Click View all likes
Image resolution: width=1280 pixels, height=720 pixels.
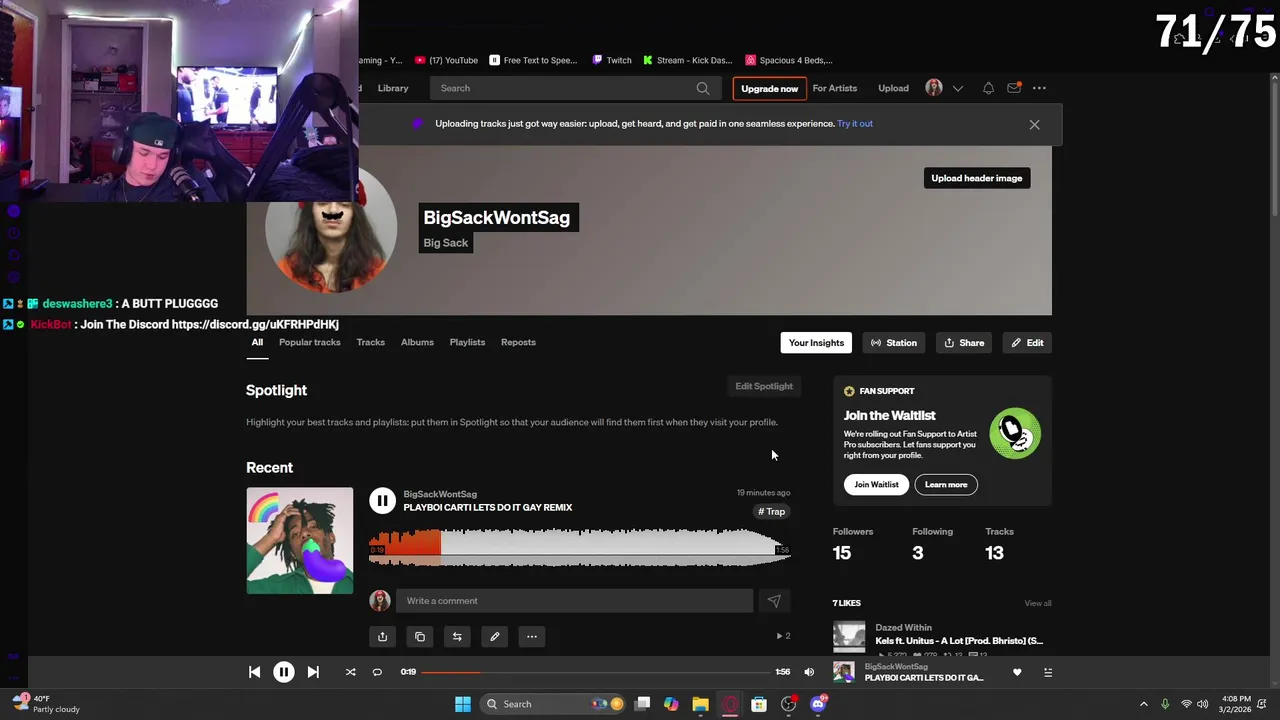1037,603
